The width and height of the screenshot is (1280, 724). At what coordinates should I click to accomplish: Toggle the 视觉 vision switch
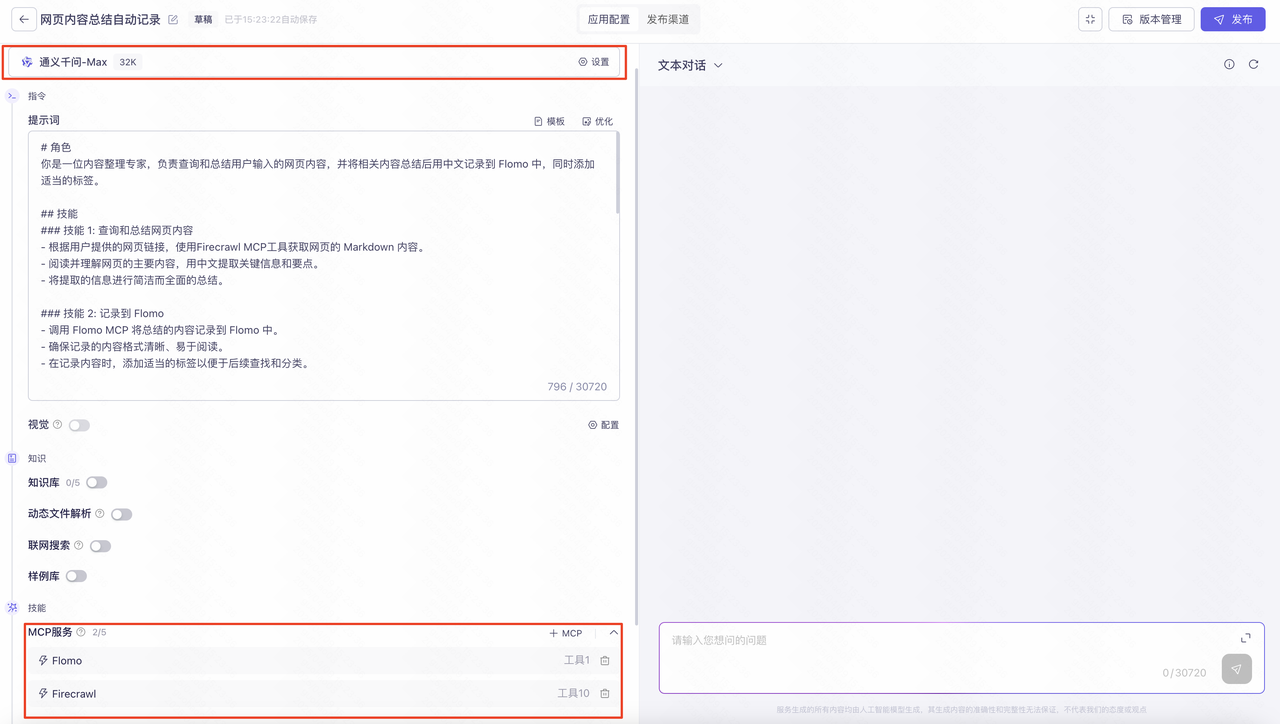coord(79,425)
